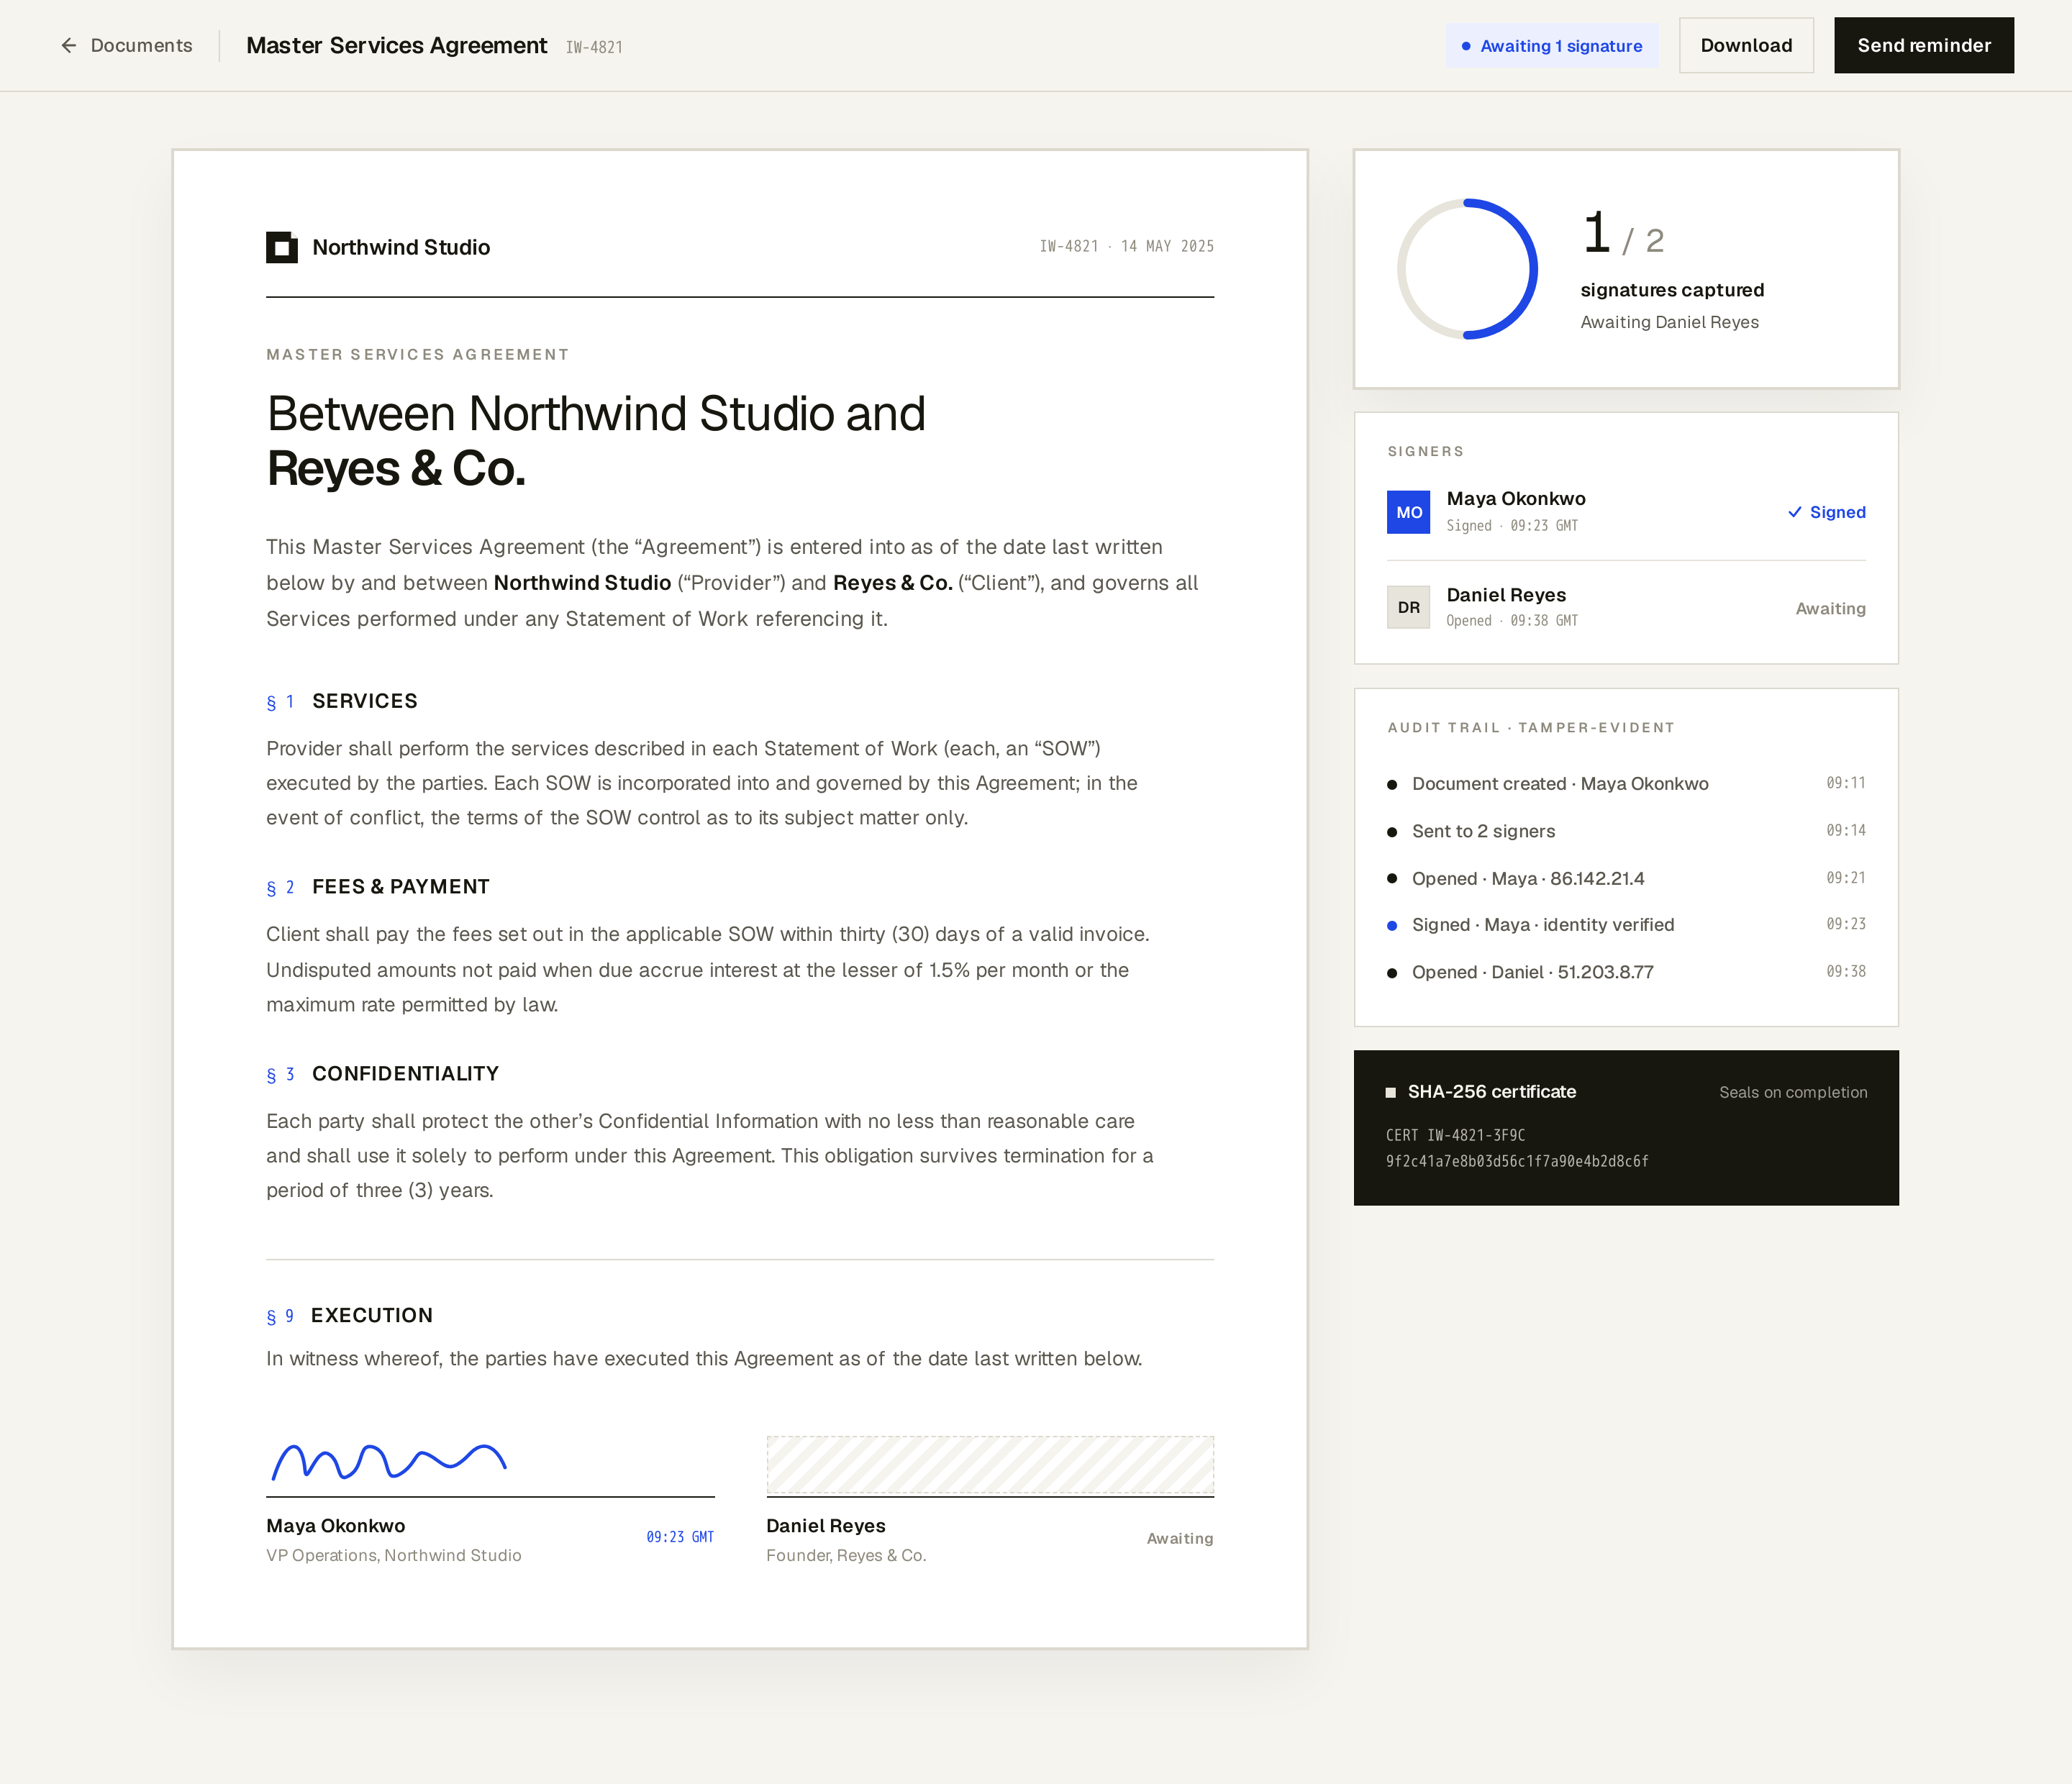The width and height of the screenshot is (2072, 1784).
Task: Click 'Signed · Maya · identity verified' entry
Action: click(1543, 925)
